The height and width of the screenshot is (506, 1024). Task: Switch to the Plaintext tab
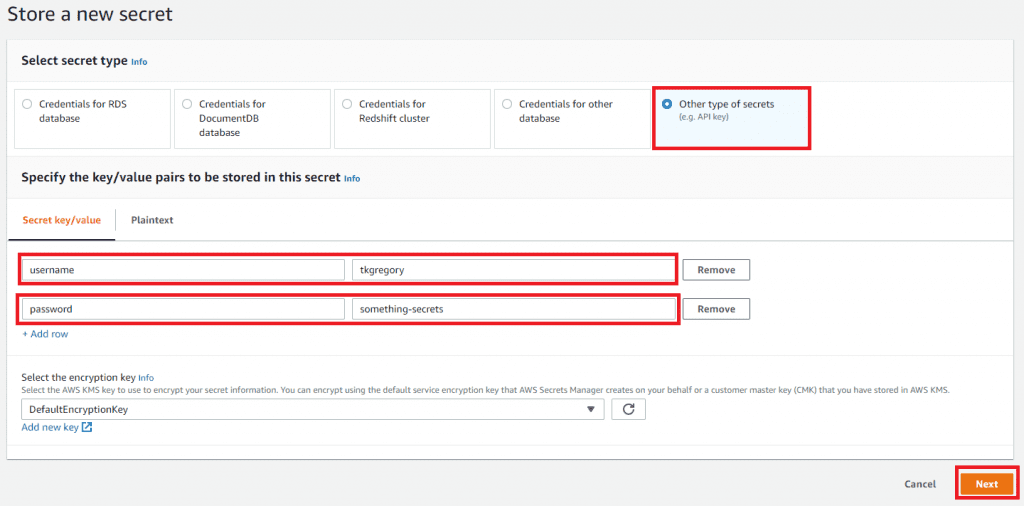coord(152,220)
